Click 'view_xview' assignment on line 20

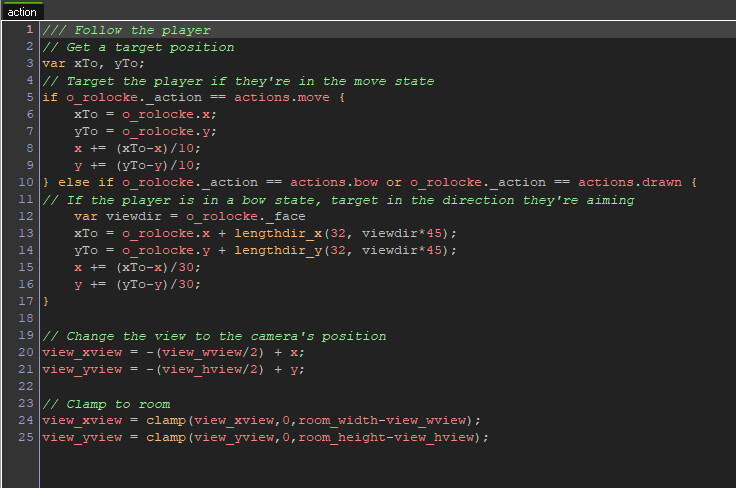click(82, 352)
